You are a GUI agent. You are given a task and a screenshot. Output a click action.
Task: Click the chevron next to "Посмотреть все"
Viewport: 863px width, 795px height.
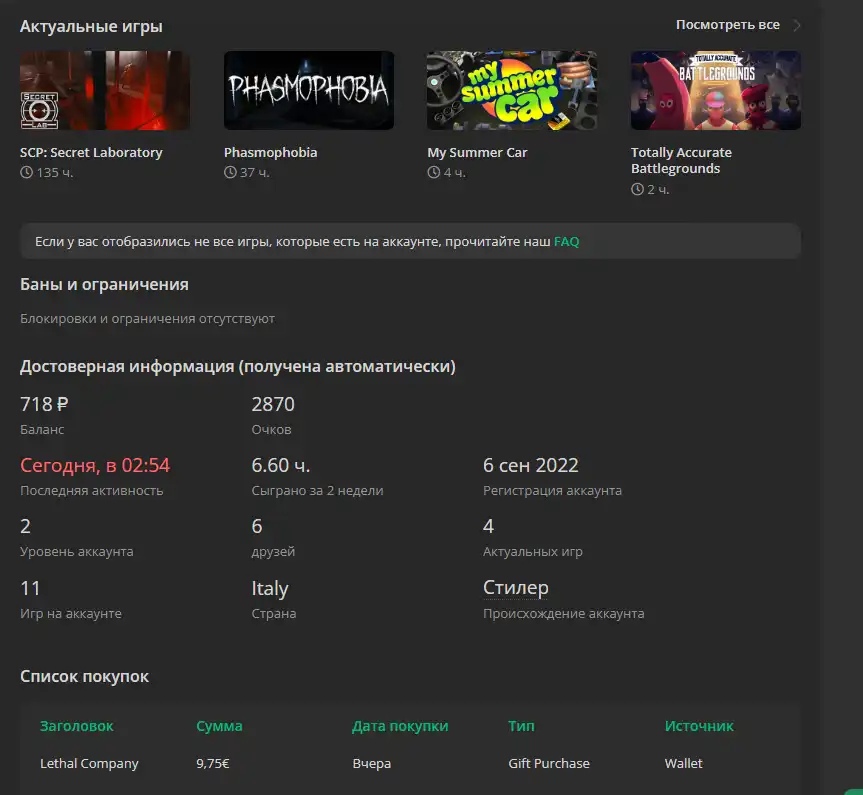796,25
